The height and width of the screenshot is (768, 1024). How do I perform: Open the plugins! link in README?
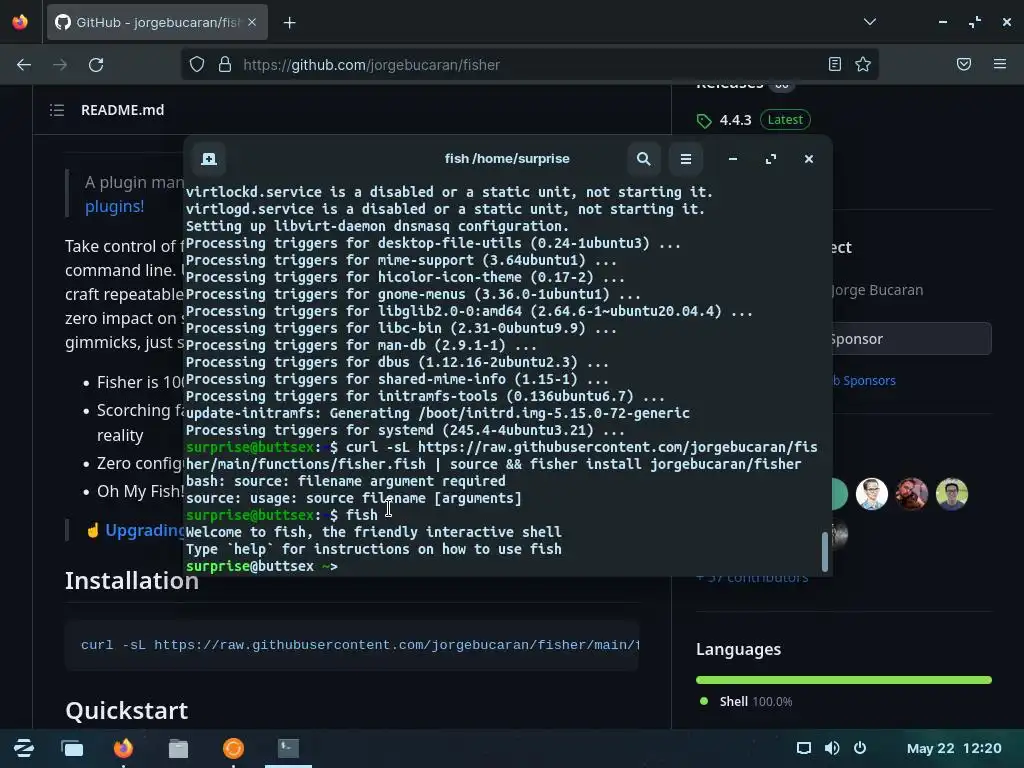pyautogui.click(x=114, y=206)
